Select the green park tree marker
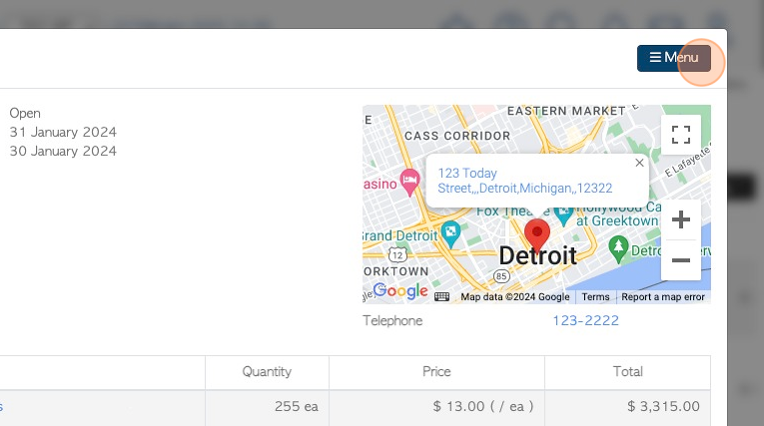The width and height of the screenshot is (764, 426). 618,249
